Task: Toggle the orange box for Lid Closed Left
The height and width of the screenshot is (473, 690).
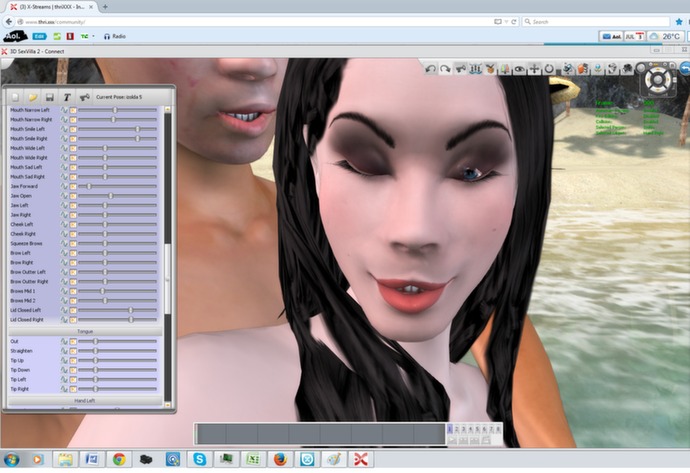Action: point(73,311)
